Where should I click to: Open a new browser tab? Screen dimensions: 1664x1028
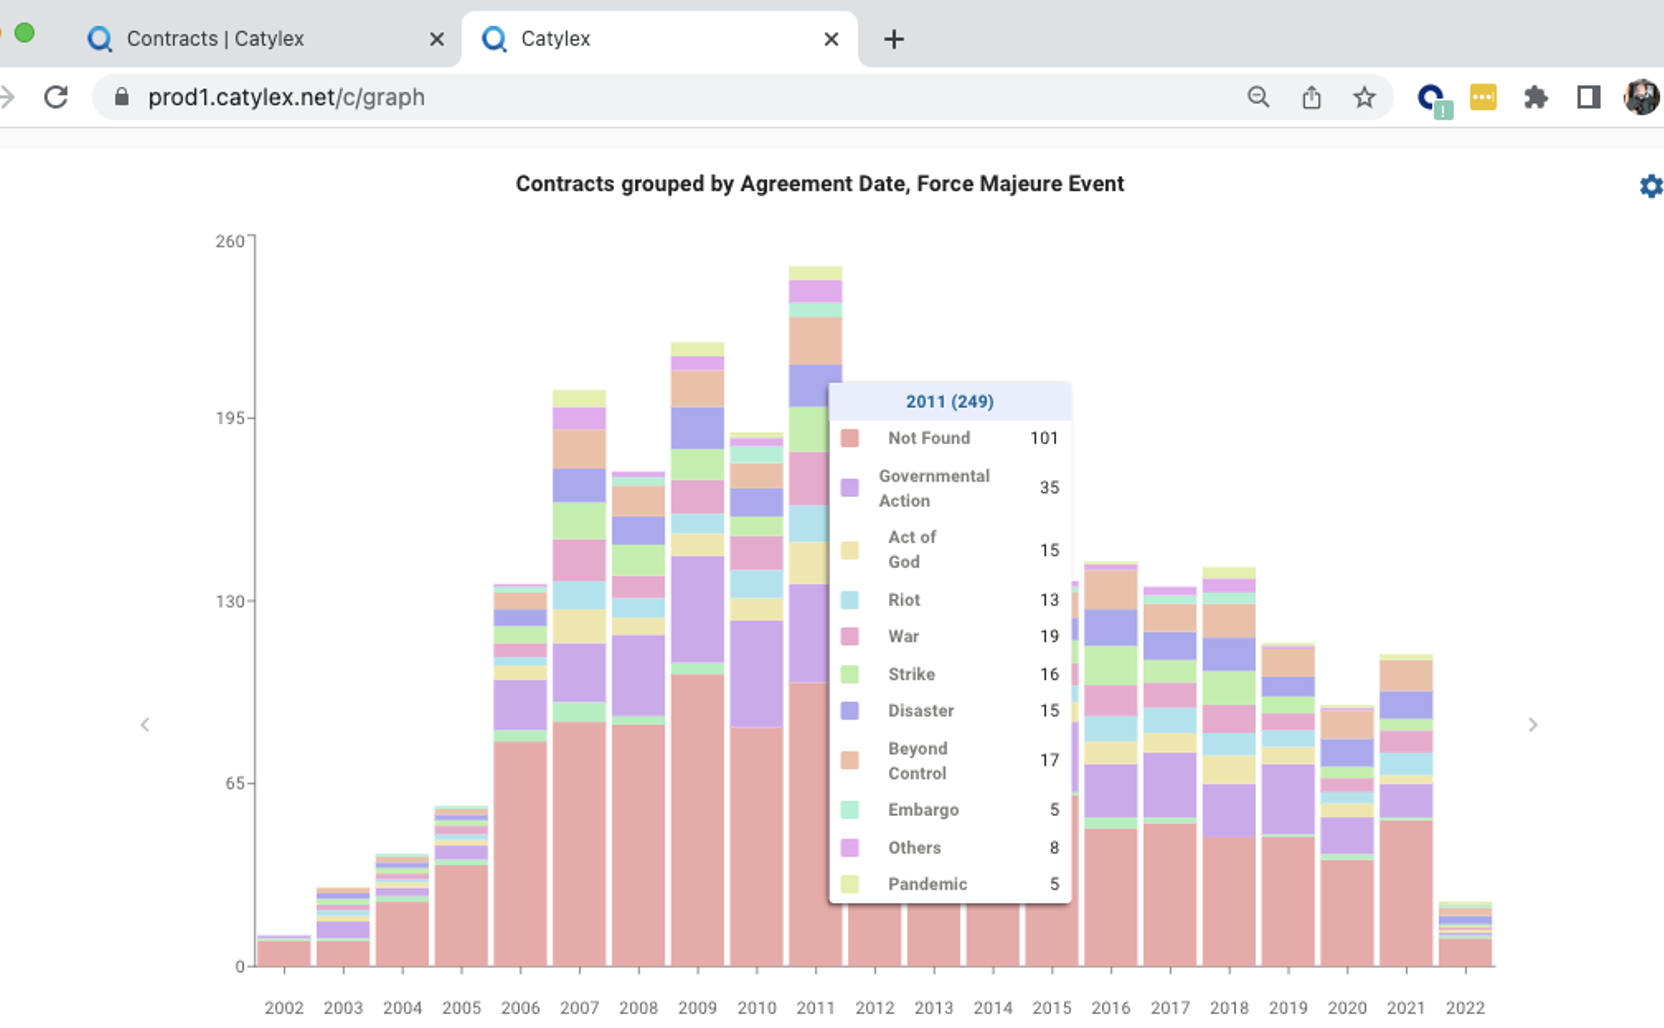point(894,39)
